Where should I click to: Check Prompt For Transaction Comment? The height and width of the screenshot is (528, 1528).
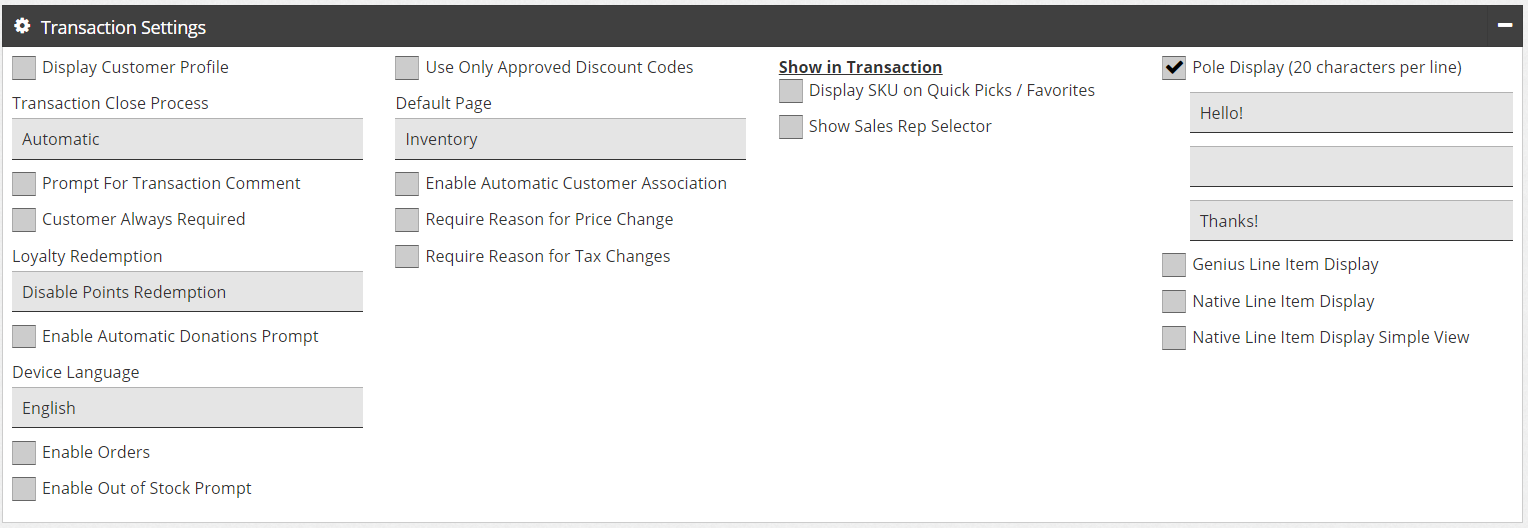pos(24,184)
